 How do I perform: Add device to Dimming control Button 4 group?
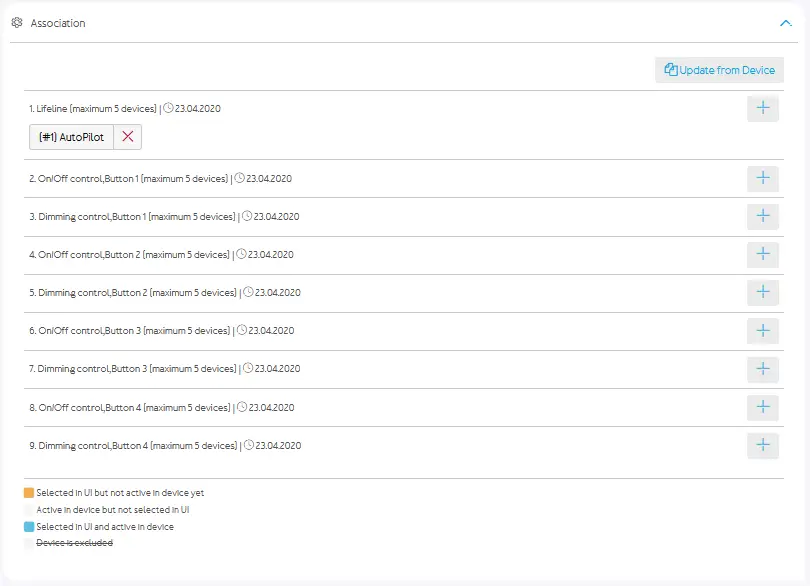(x=762, y=445)
